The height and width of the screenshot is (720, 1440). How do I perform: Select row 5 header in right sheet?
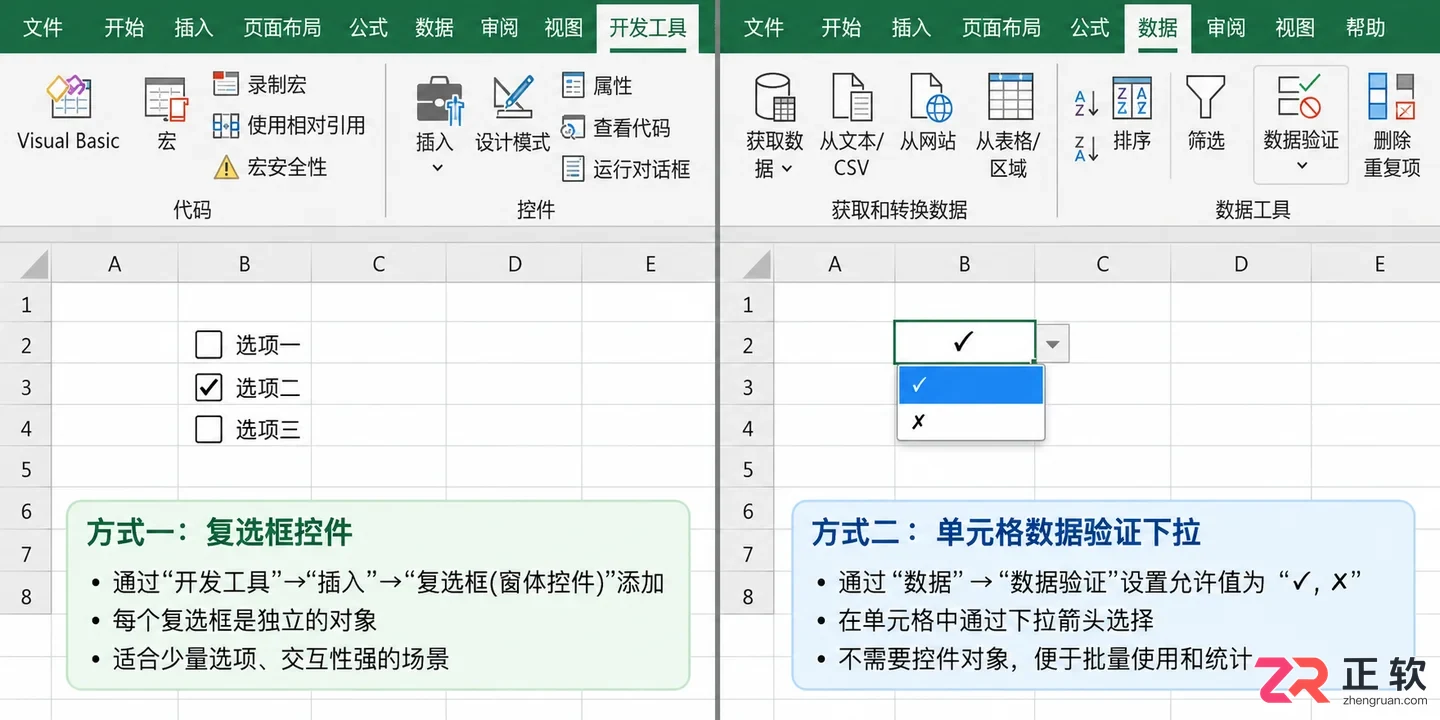(x=747, y=469)
